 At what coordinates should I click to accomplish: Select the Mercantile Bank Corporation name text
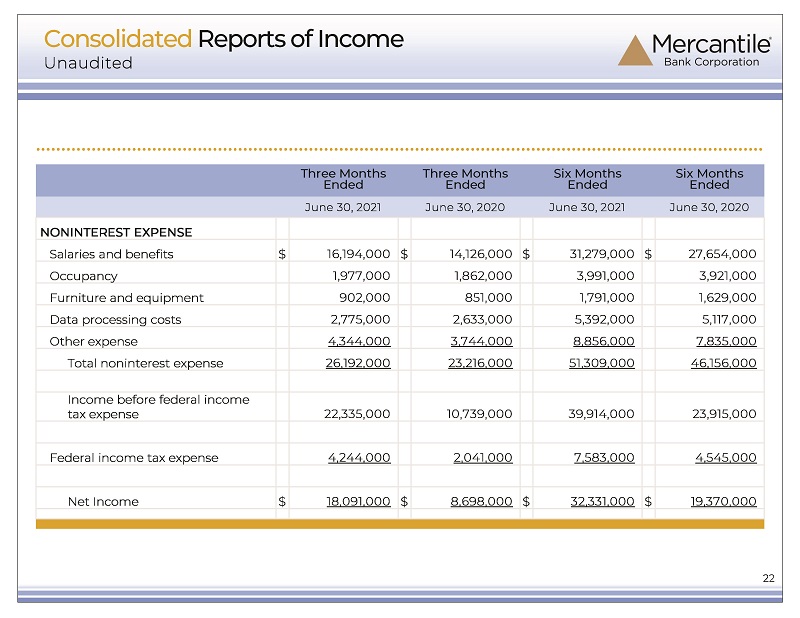pos(711,51)
